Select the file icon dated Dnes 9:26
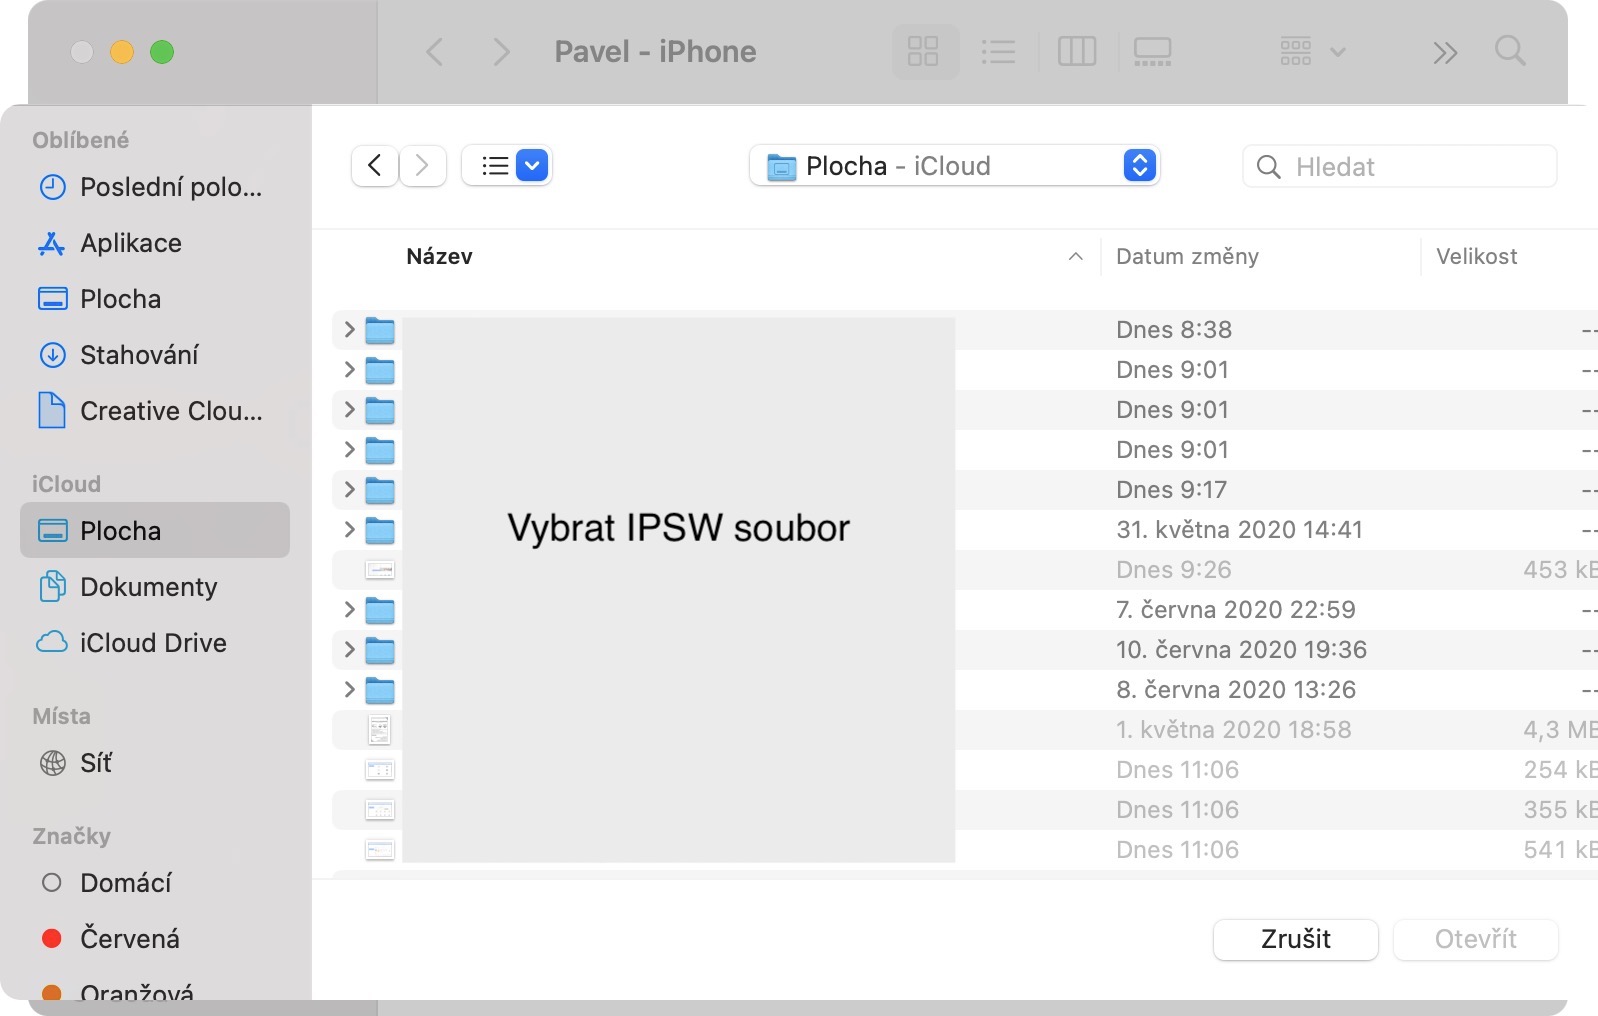The width and height of the screenshot is (1598, 1016). [x=380, y=570]
